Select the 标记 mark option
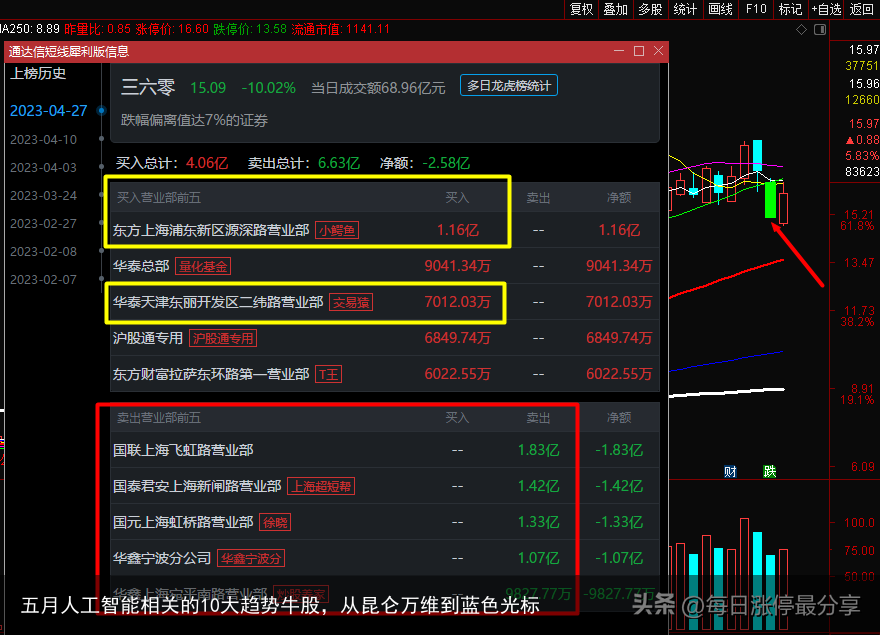This screenshot has height=635, width=880. (x=790, y=9)
